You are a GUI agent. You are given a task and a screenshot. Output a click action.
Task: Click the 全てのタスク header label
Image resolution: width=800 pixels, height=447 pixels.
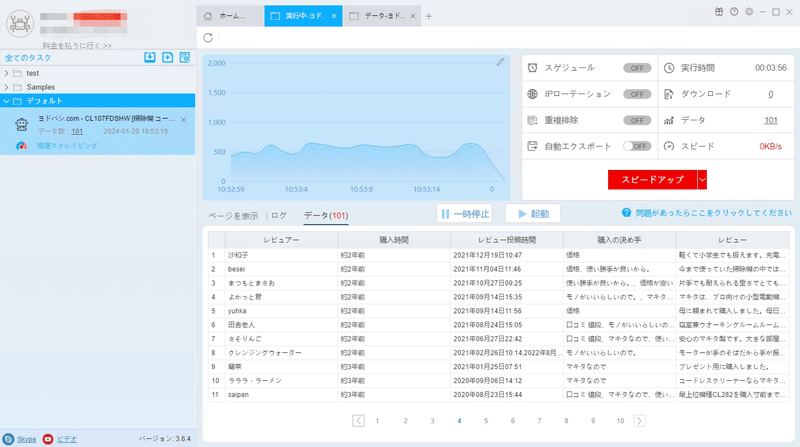pos(29,58)
